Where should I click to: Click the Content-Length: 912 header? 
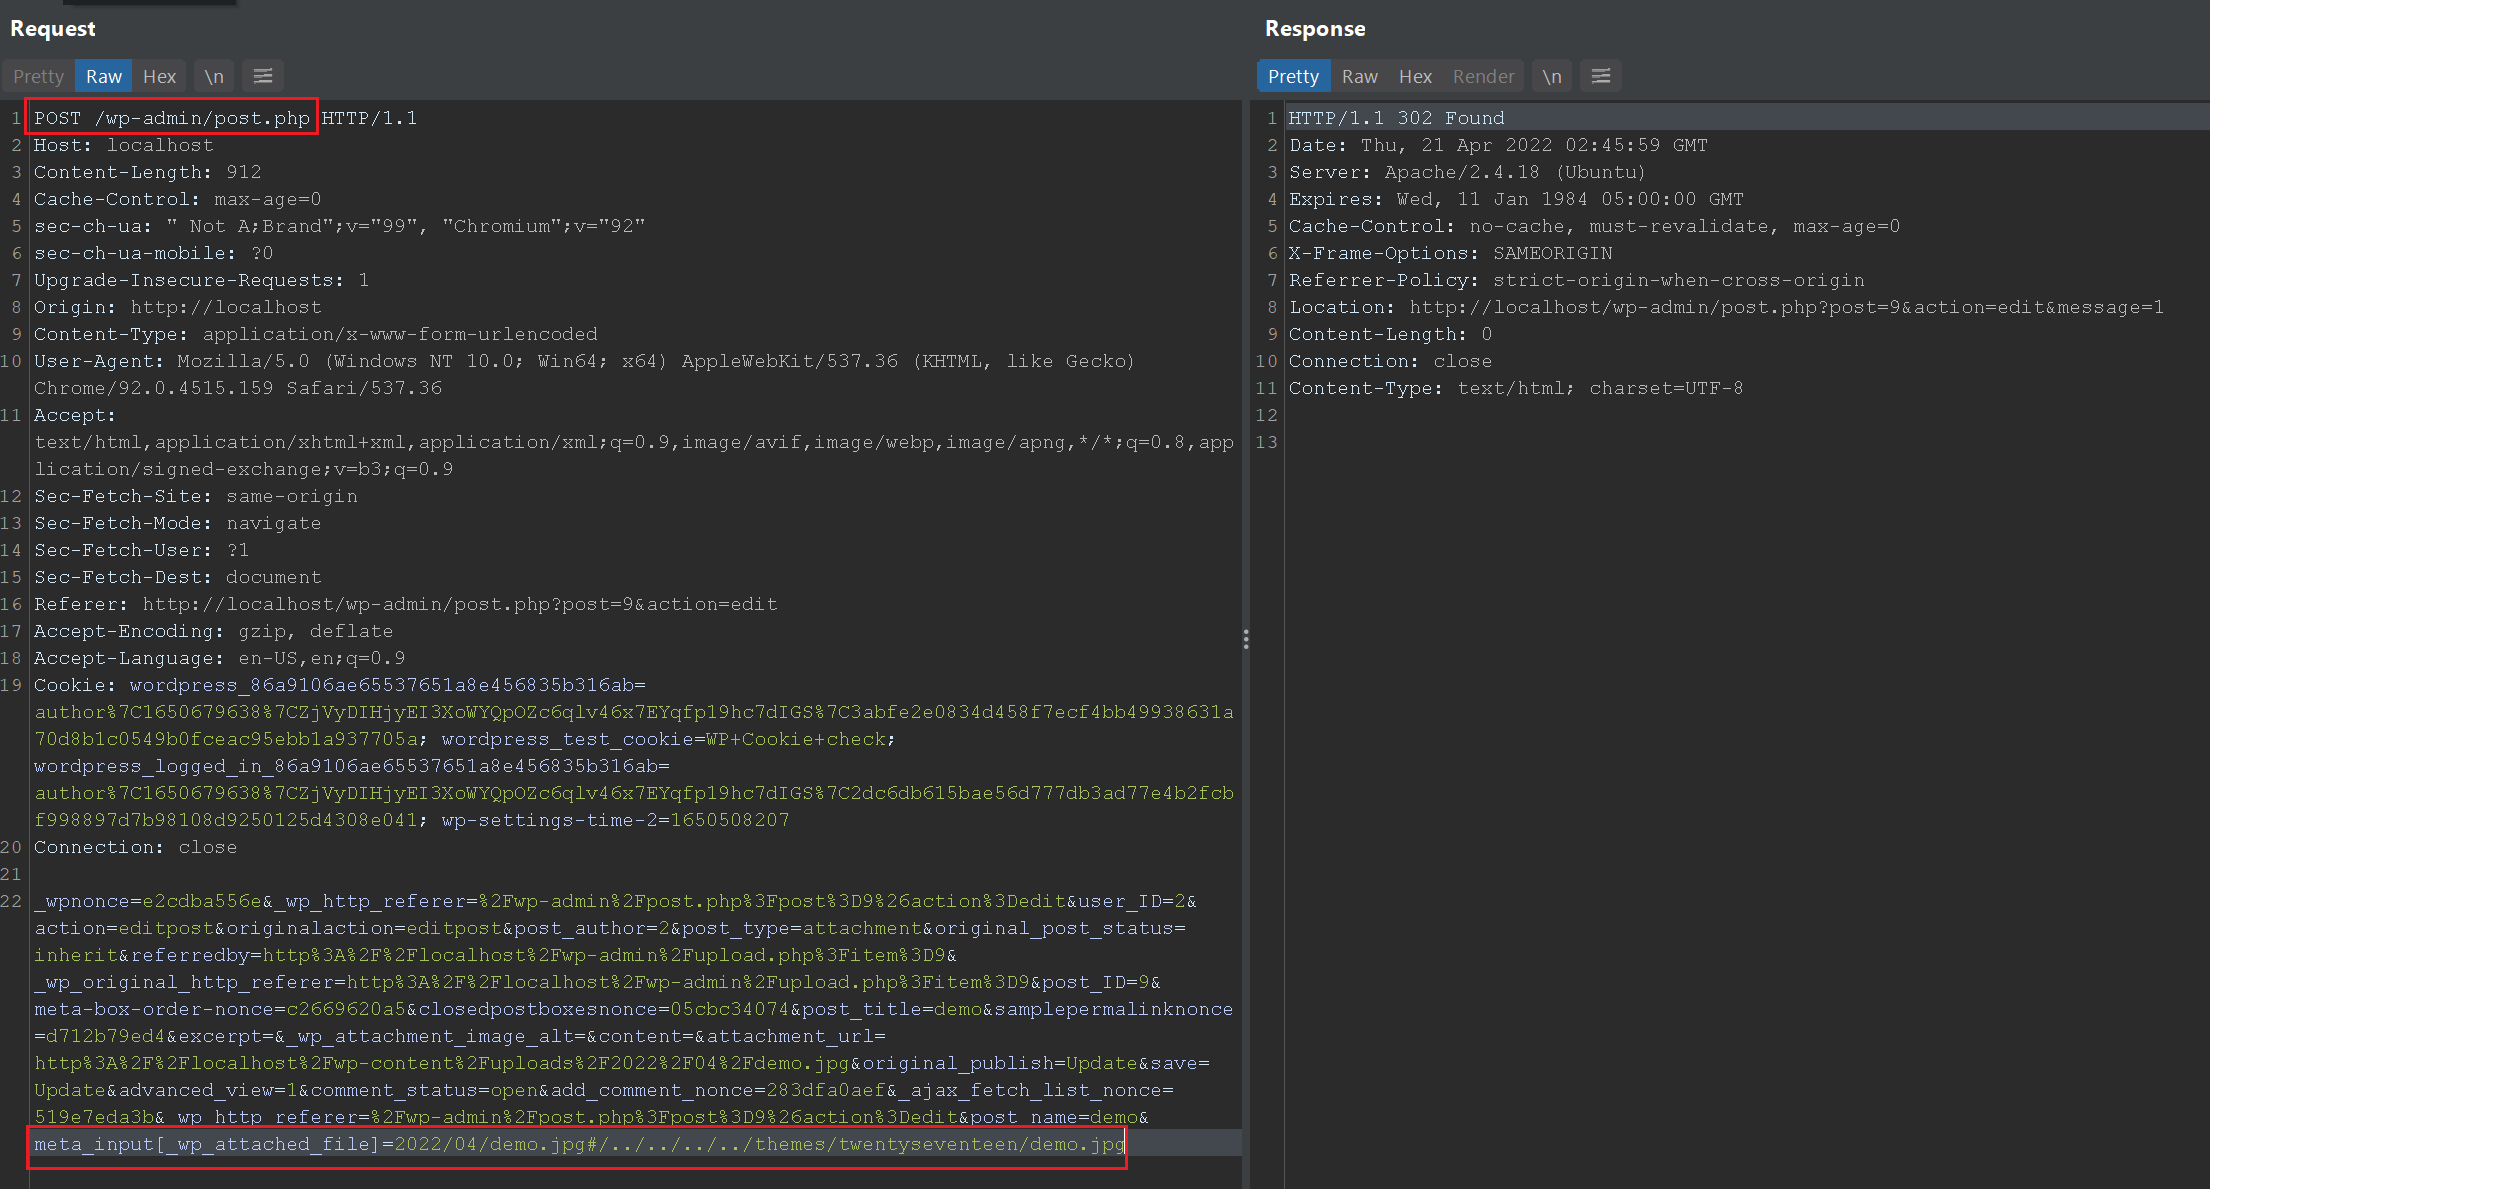(x=147, y=172)
